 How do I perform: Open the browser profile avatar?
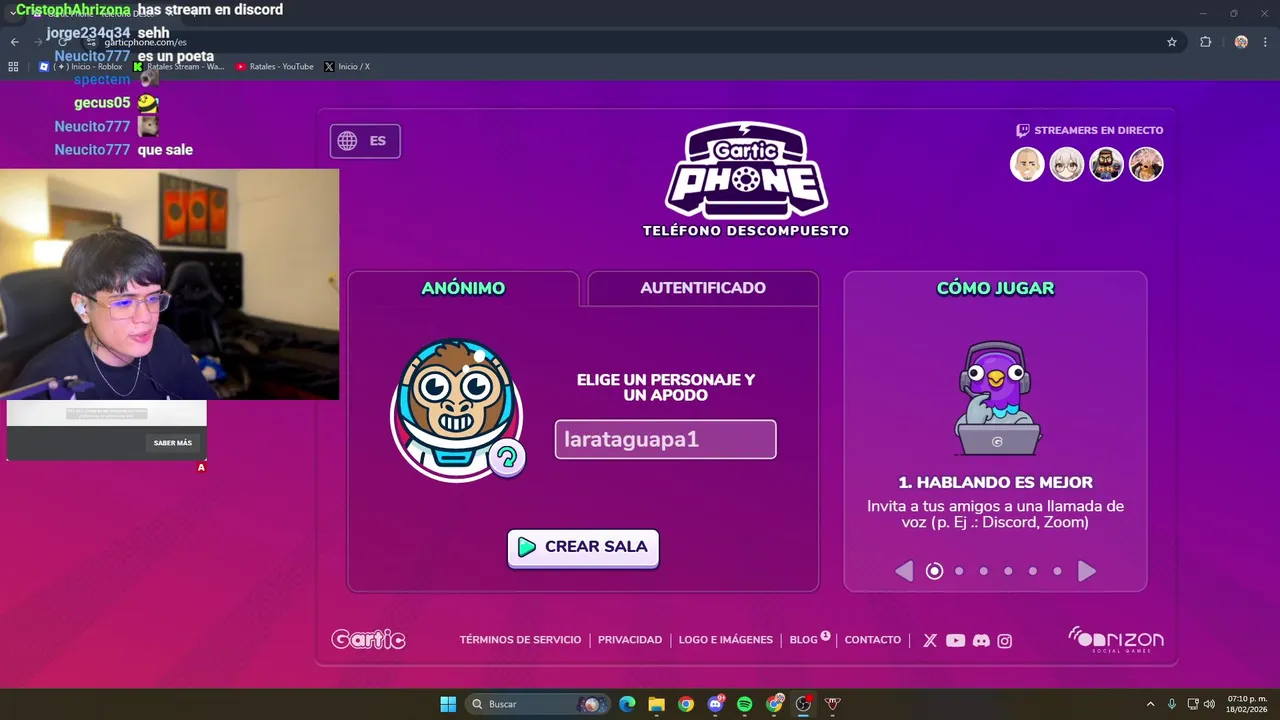(1241, 42)
